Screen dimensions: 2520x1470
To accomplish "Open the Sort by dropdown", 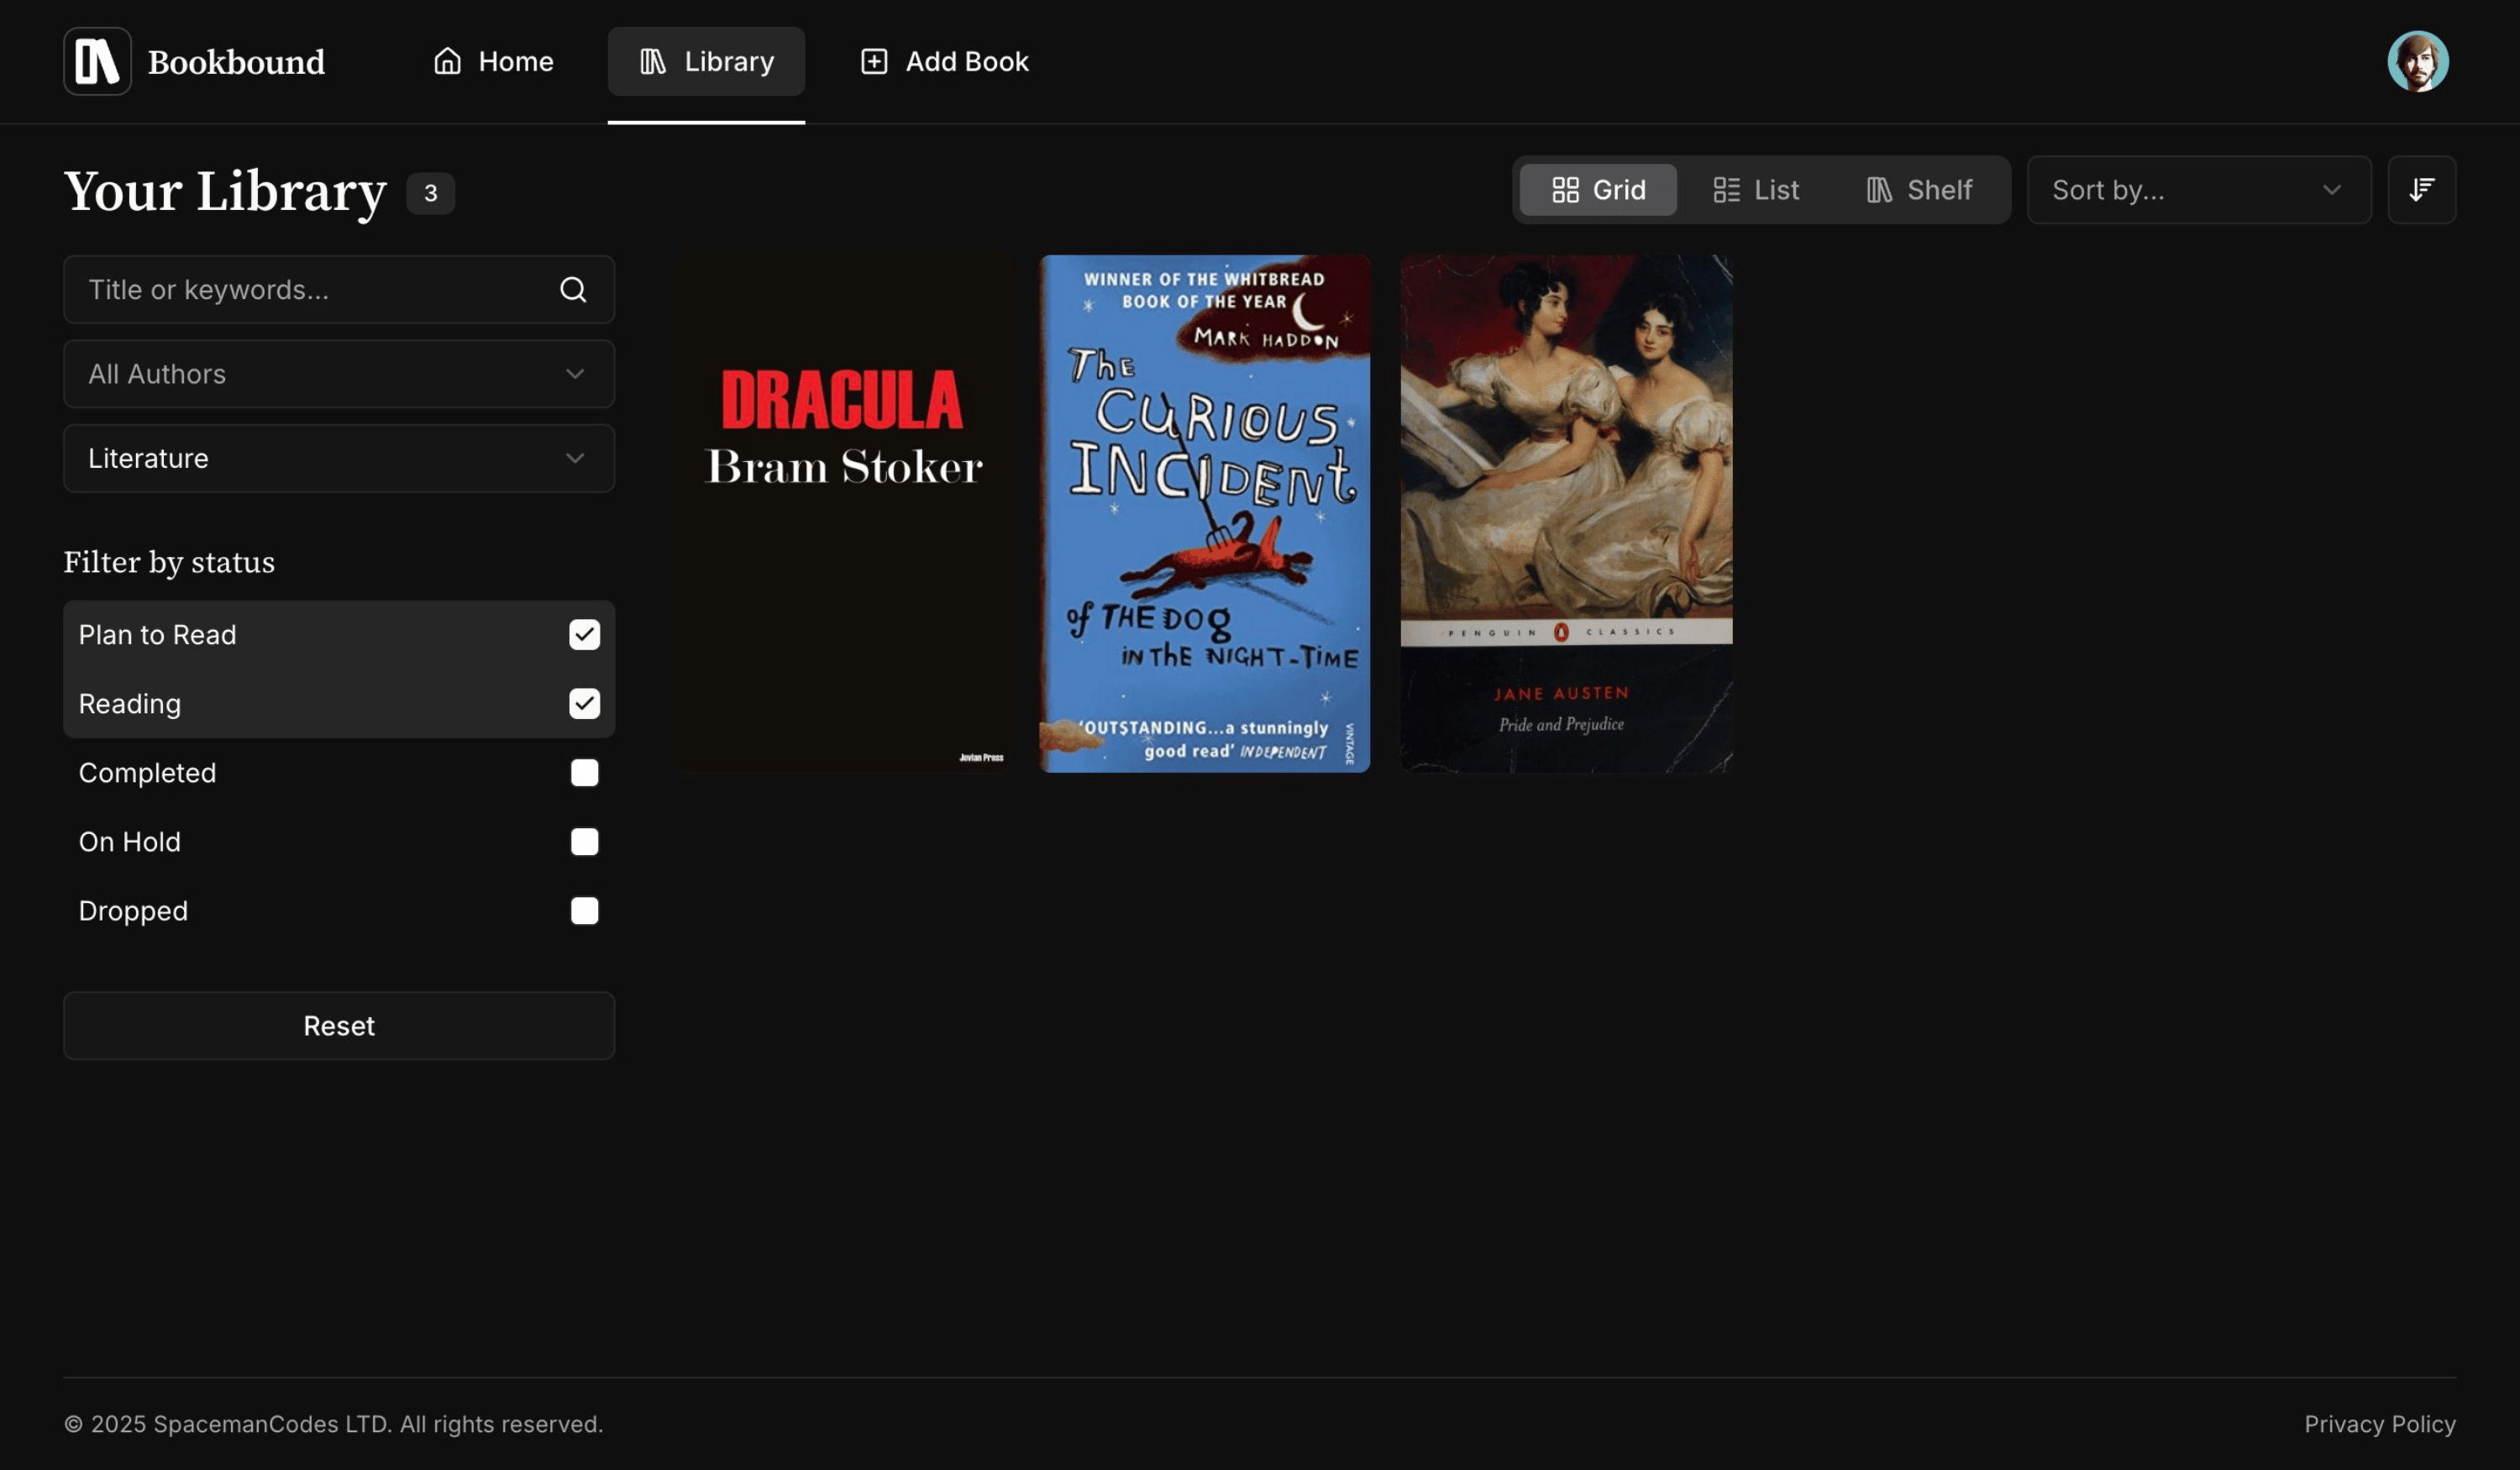I will (x=2198, y=190).
